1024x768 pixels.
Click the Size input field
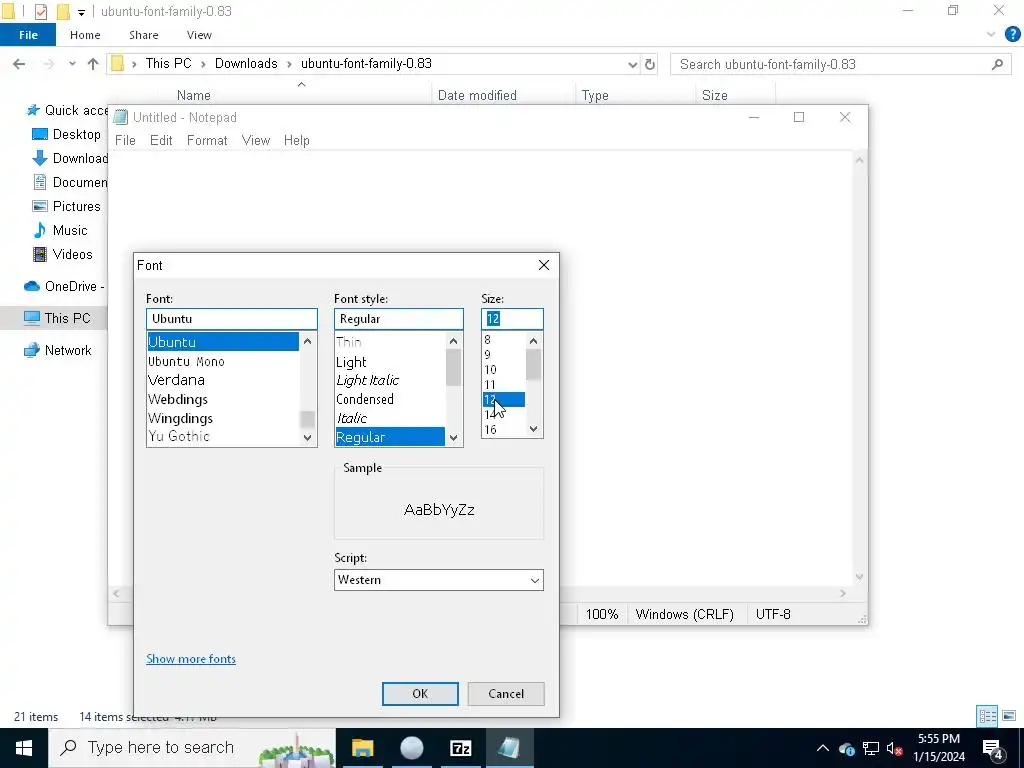coord(513,319)
